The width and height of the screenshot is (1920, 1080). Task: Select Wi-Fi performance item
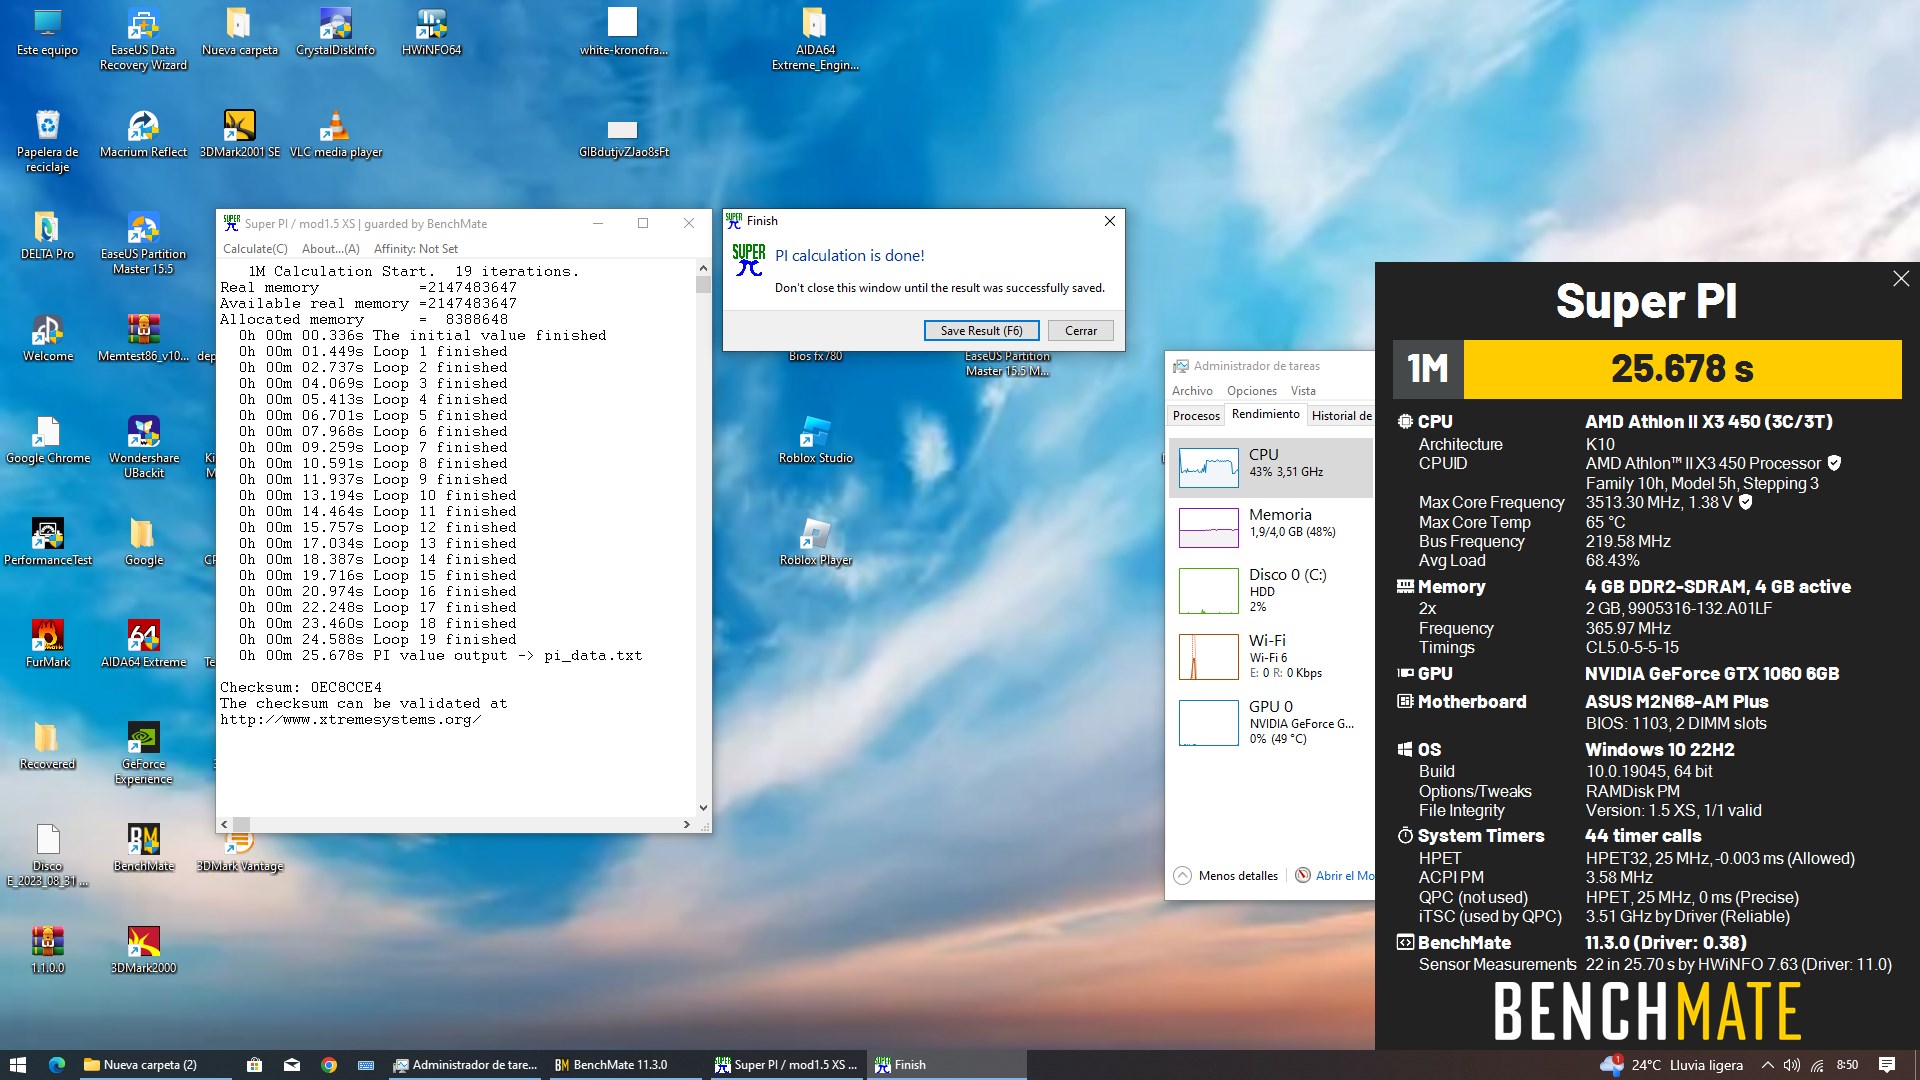point(1271,656)
